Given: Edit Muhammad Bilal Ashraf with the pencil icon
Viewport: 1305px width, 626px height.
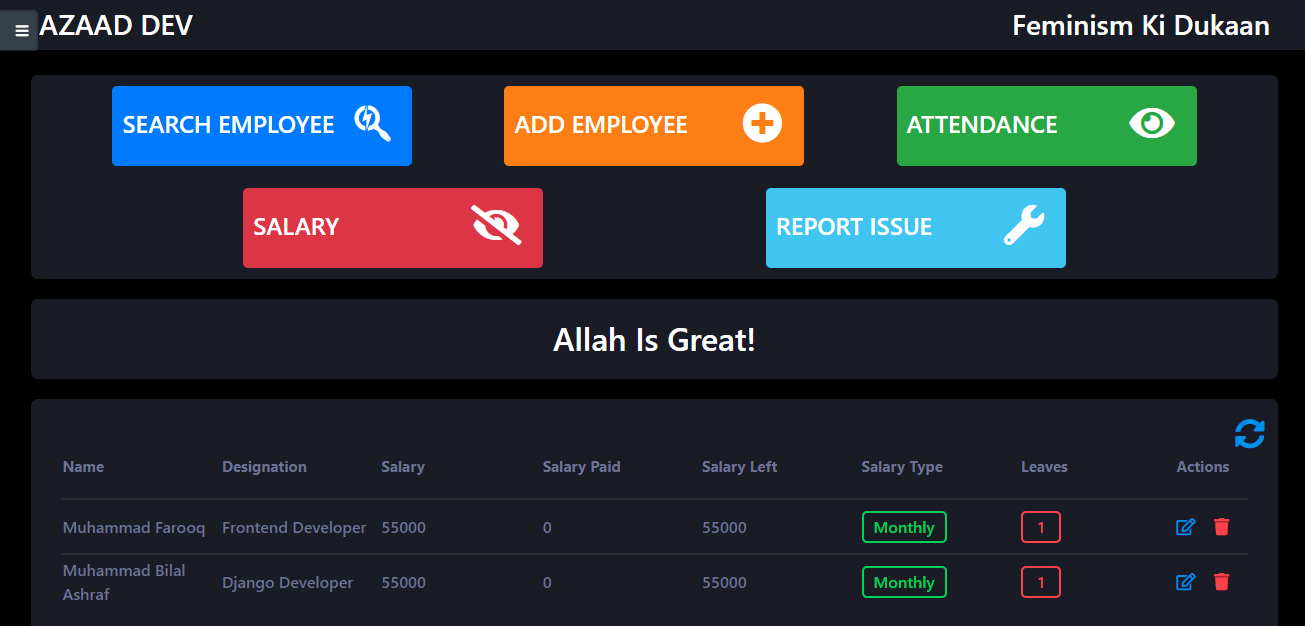Looking at the screenshot, I should tap(1185, 581).
